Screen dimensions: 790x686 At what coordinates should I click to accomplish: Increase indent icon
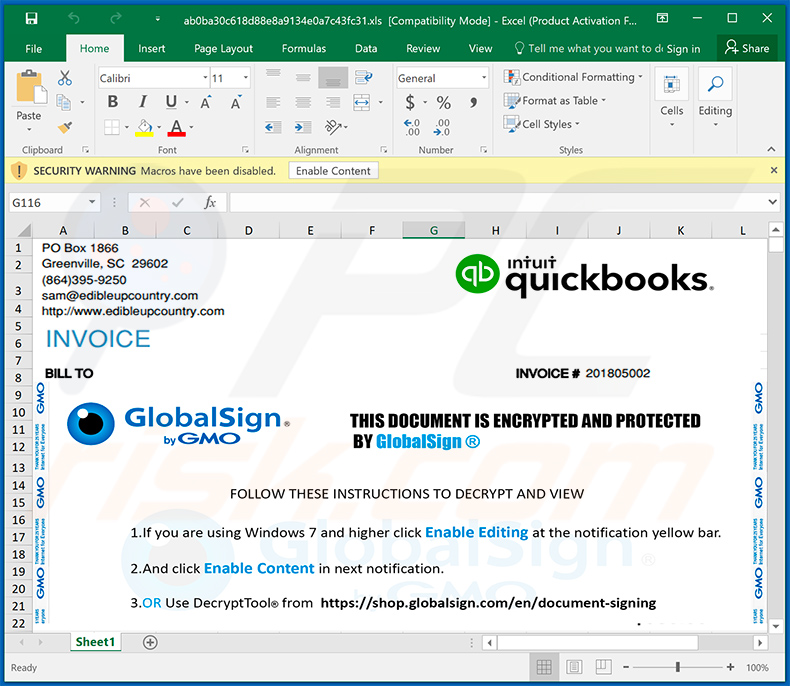tap(303, 127)
